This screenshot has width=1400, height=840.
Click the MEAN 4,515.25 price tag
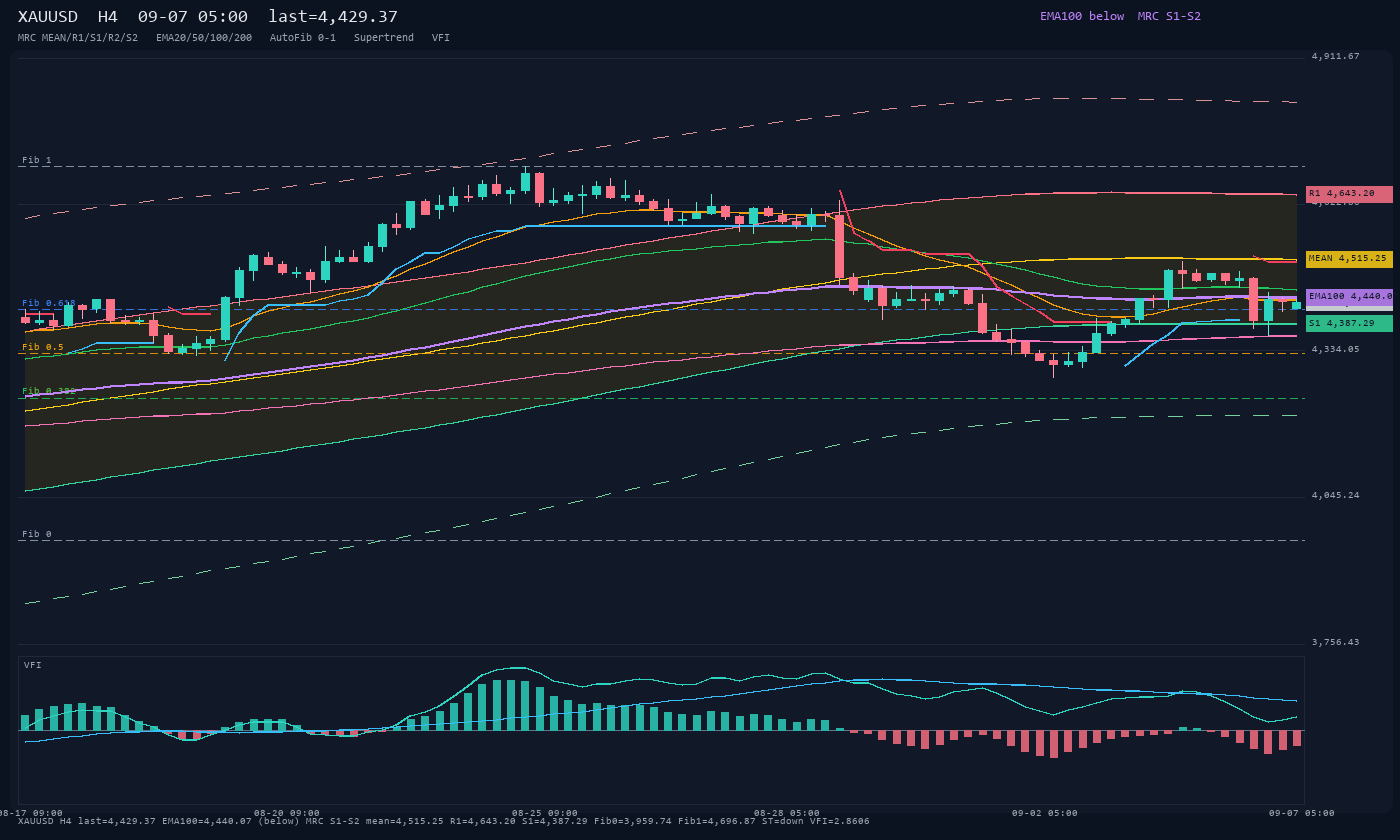point(1349,259)
